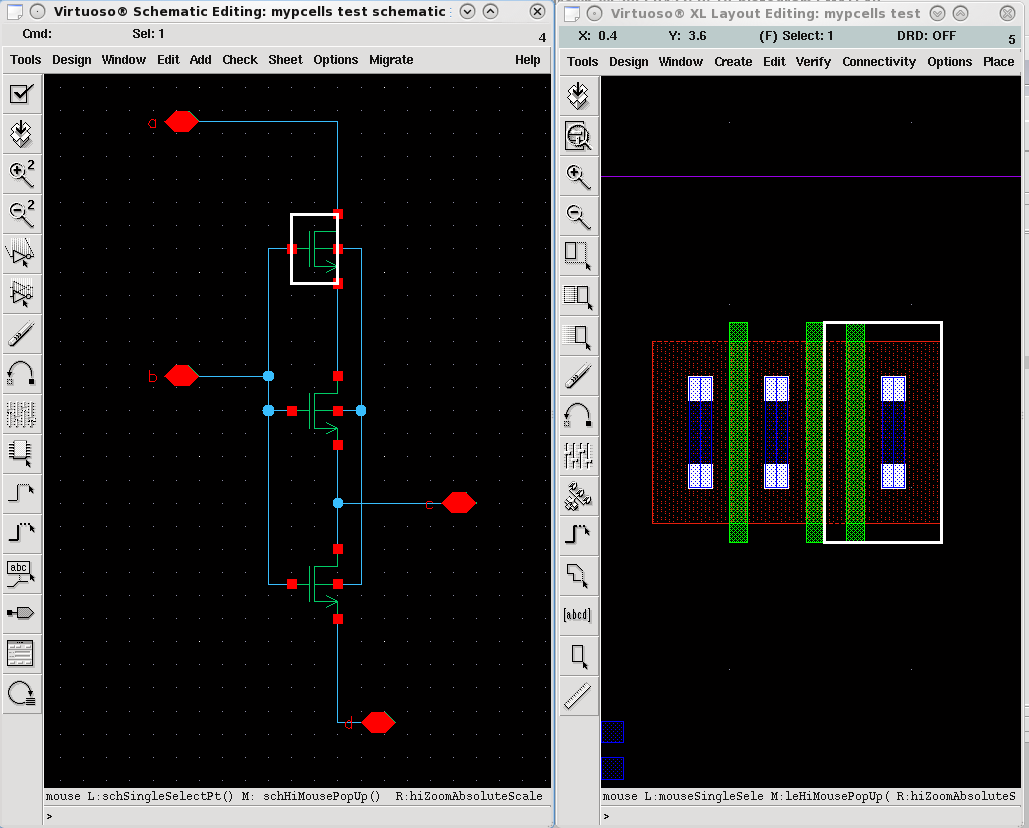Select the Rectangle tool in layout toolbar
This screenshot has height=828, width=1029.
point(578,655)
